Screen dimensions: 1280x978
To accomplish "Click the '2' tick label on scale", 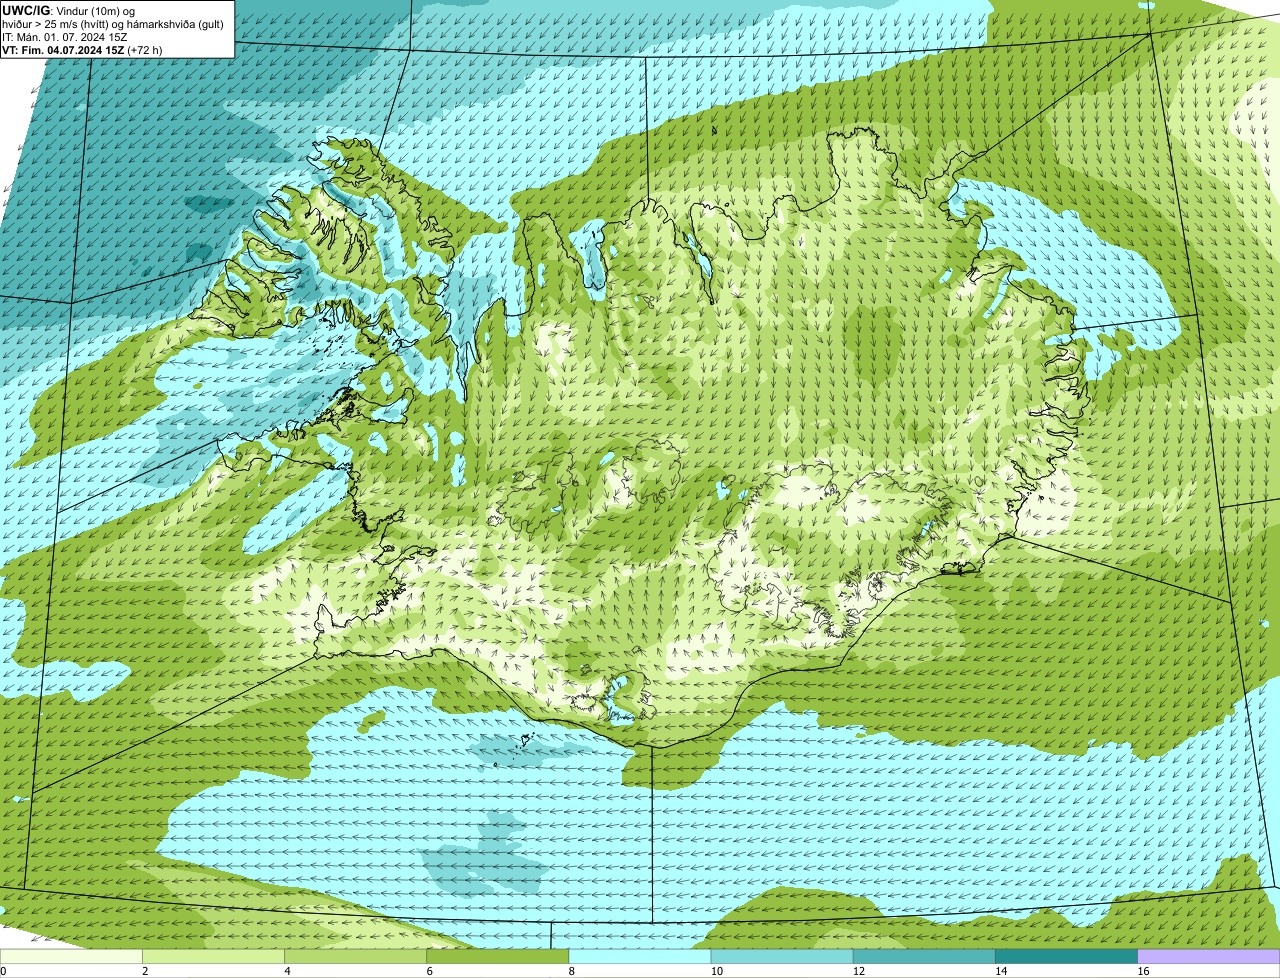I will point(145,971).
